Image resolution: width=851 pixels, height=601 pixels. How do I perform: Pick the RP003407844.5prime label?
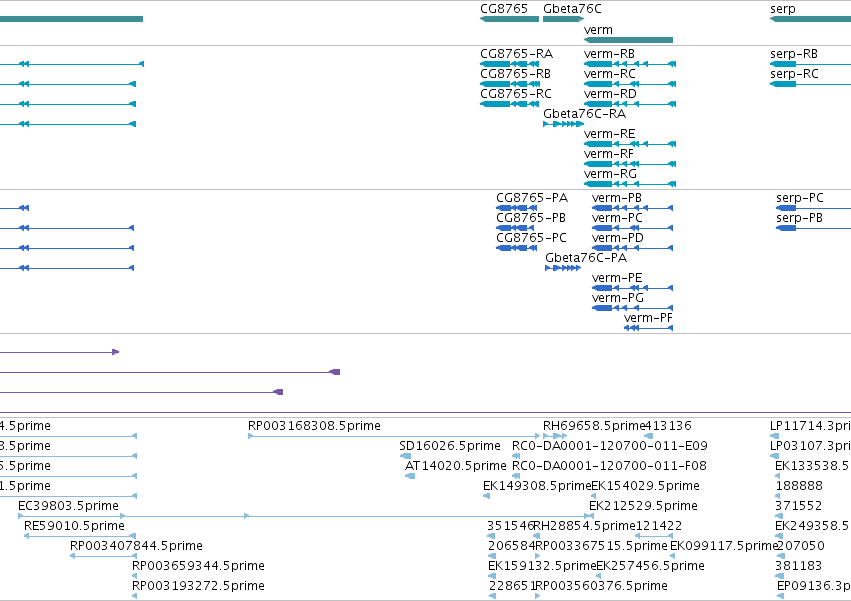coord(136,546)
